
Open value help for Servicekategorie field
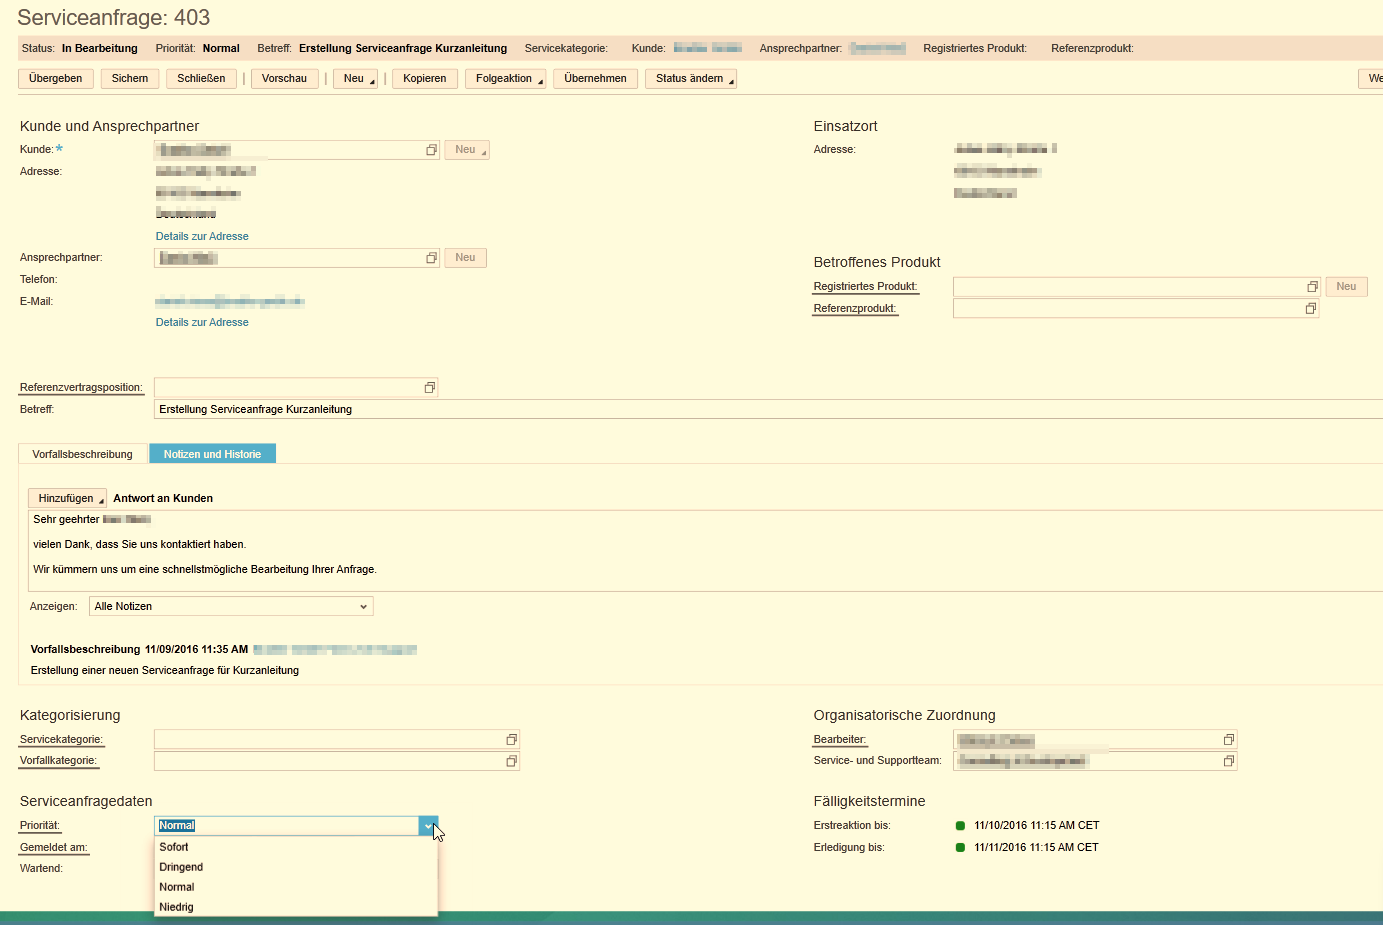[511, 740]
